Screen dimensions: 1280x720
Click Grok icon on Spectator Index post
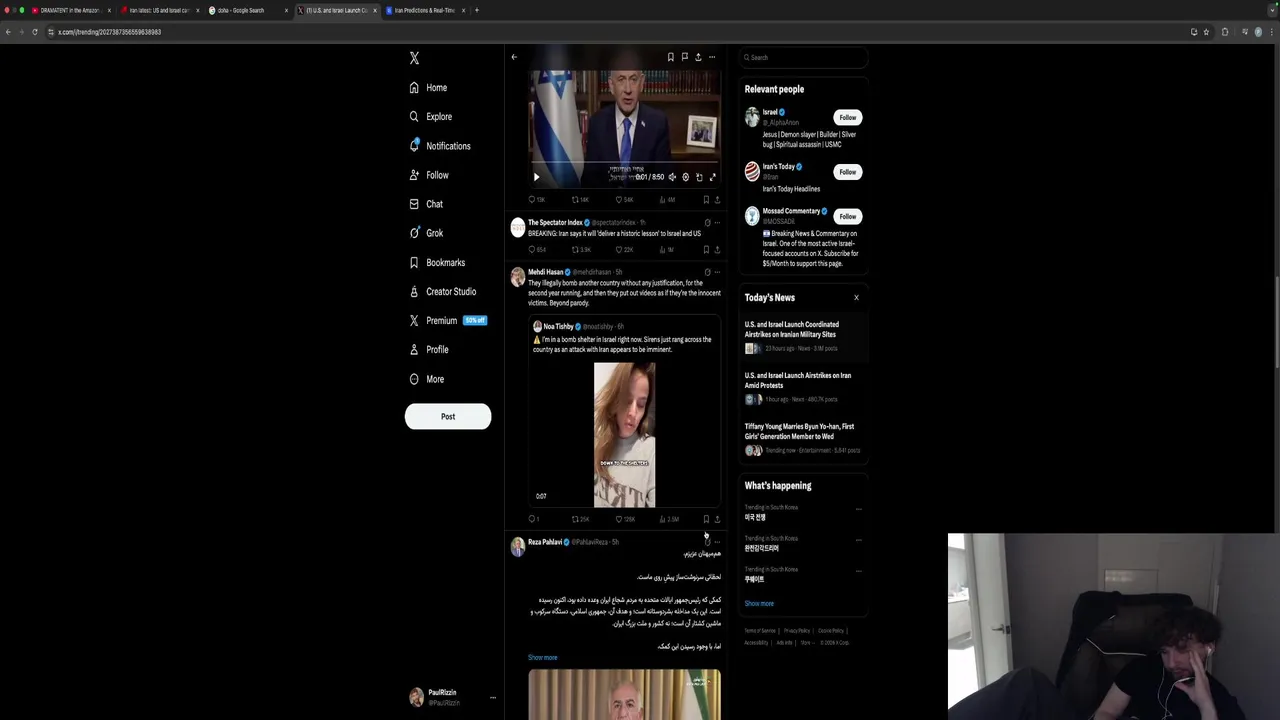point(707,223)
